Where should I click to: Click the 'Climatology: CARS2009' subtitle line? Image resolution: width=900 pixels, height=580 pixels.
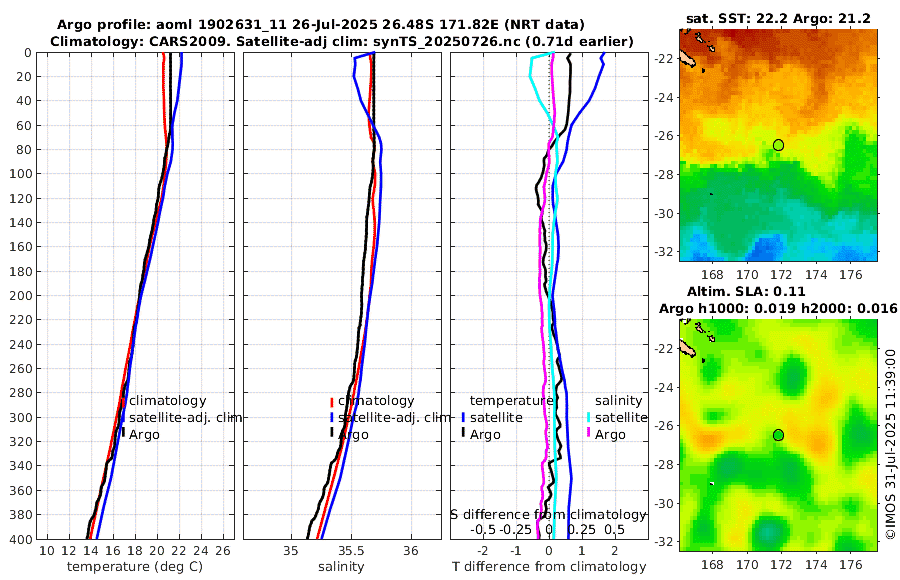click(x=342, y=41)
